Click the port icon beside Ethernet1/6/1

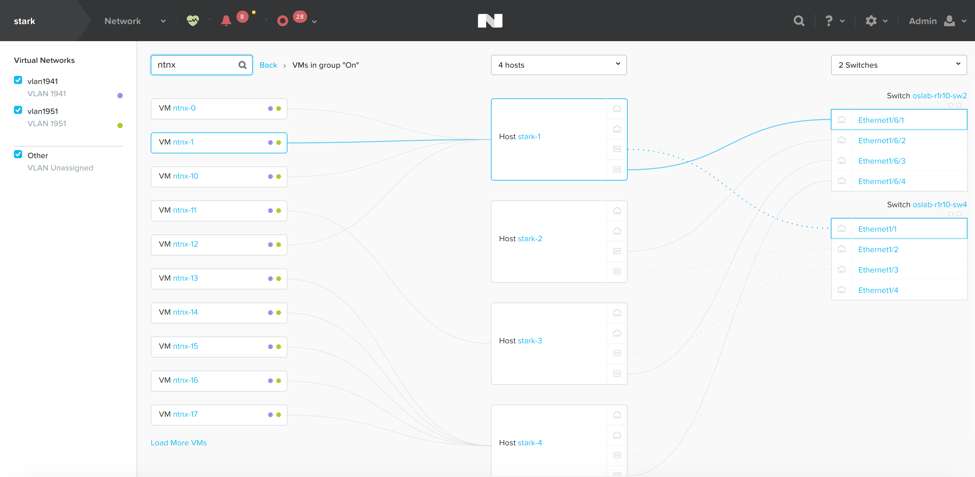click(841, 119)
